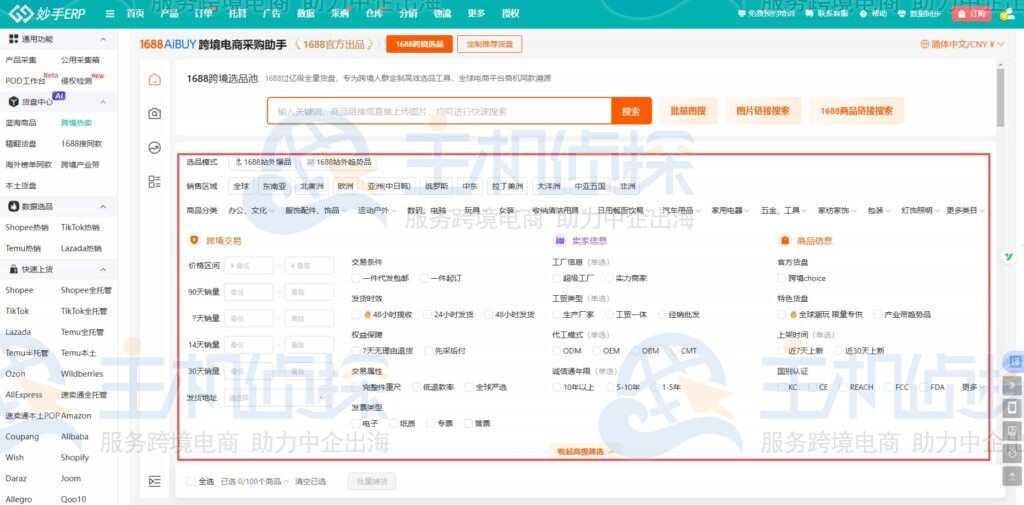This screenshot has height=505, width=1024.
Task: Open the 物流 top menu
Action: [442, 14]
